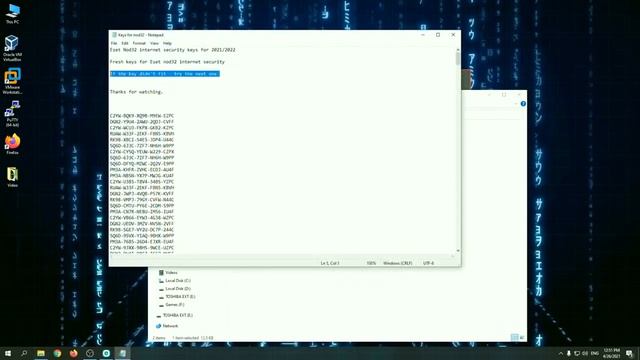Image resolution: width=640 pixels, height=360 pixels.
Task: Click the 100% zoom status entry
Action: pyautogui.click(x=371, y=263)
